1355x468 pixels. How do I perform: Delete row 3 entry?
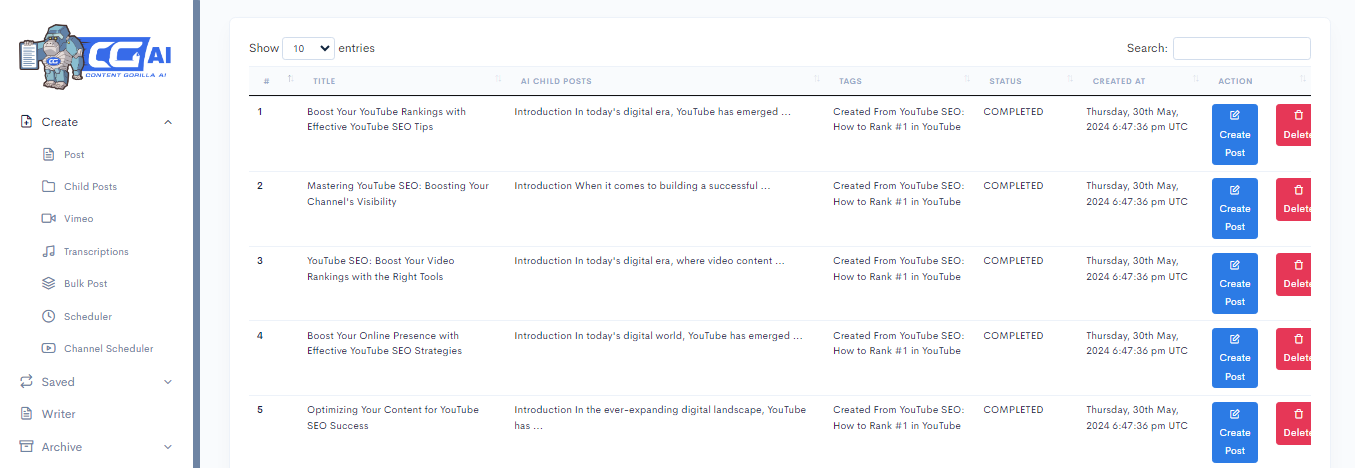(1294, 274)
